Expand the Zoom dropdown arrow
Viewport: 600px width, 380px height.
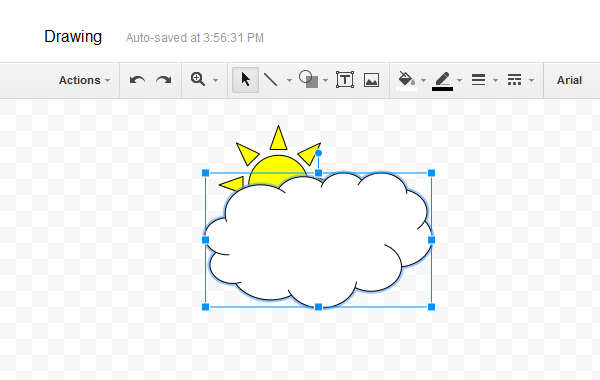pyautogui.click(x=215, y=80)
